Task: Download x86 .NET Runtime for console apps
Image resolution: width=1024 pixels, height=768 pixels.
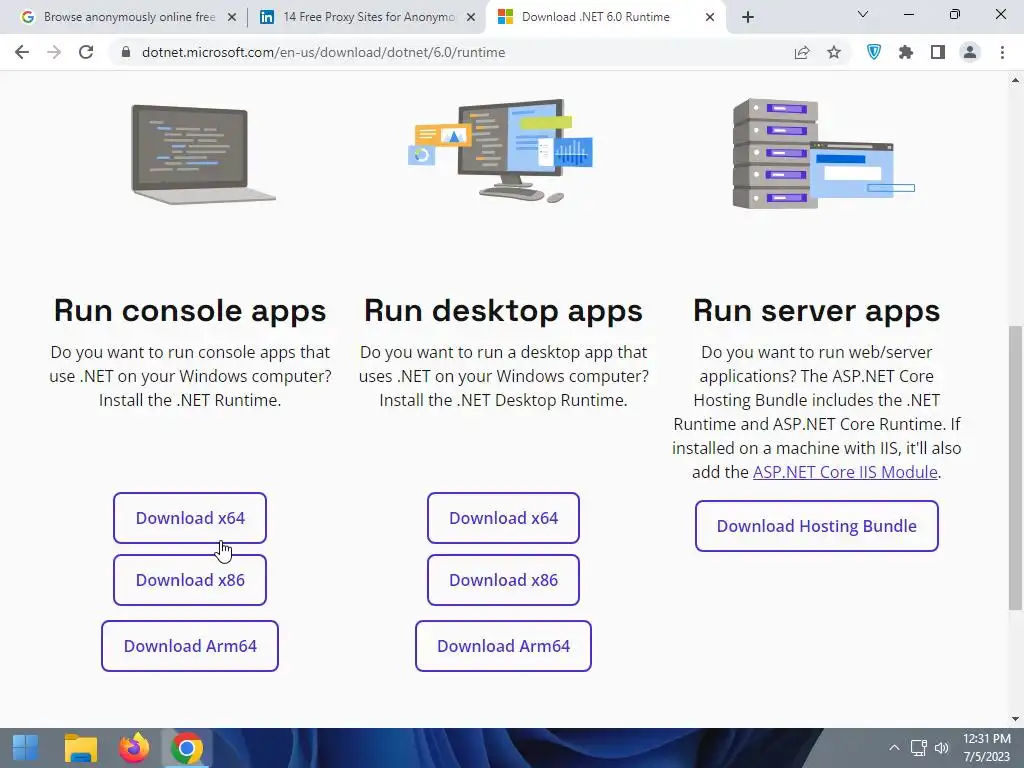Action: click(190, 580)
